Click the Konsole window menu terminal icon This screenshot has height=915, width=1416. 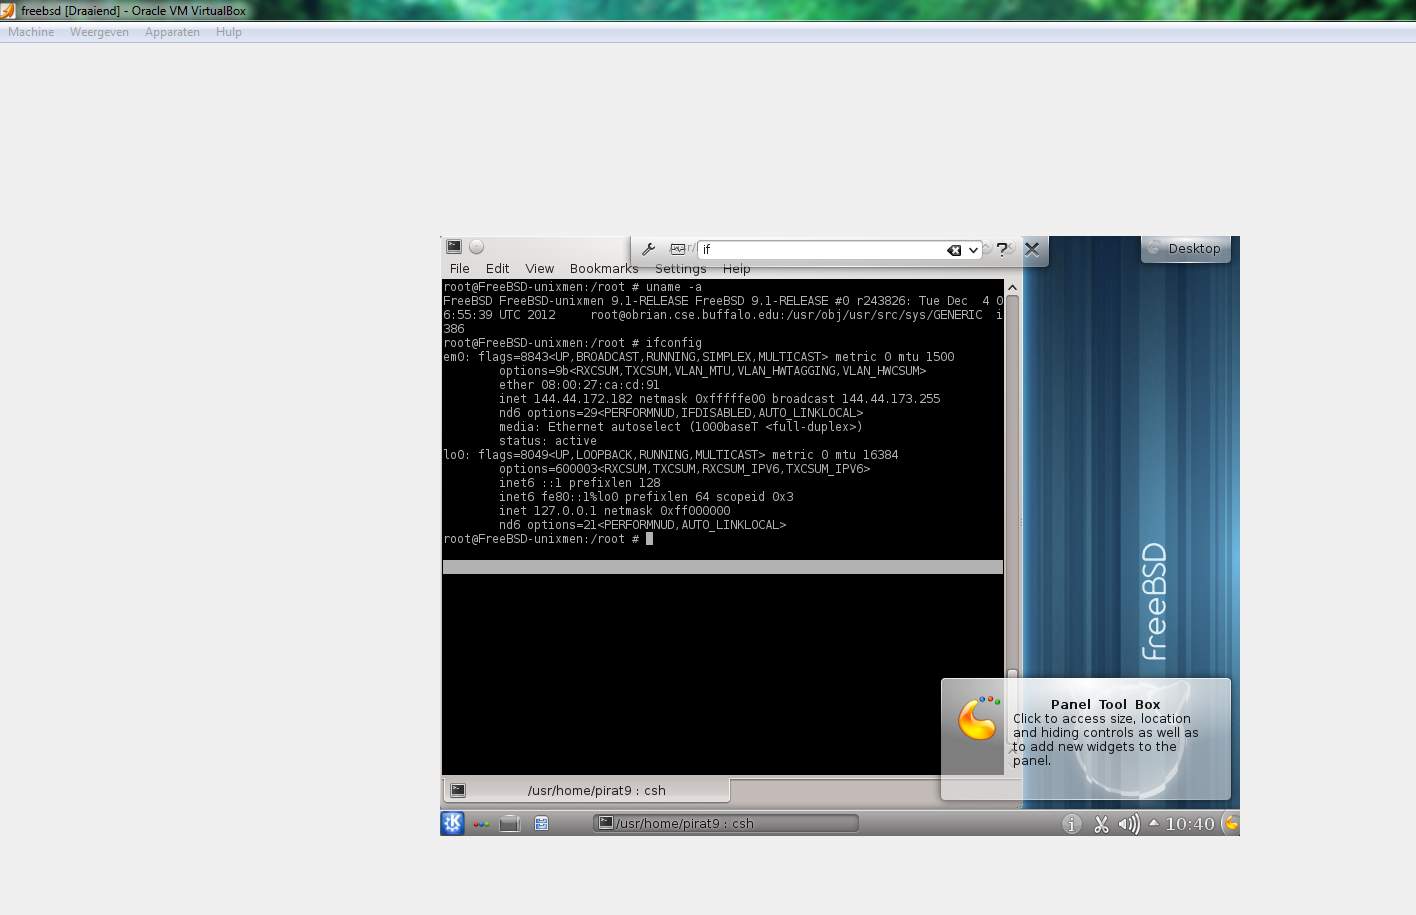(454, 246)
